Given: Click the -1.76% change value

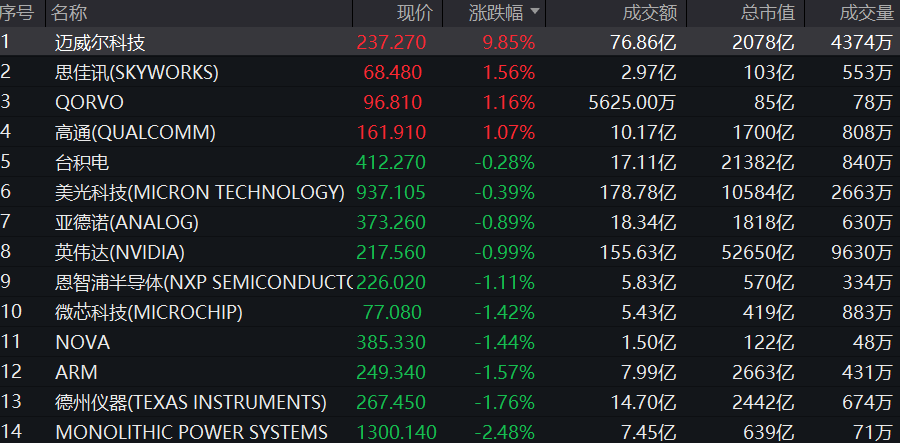Looking at the screenshot, I should [505, 402].
